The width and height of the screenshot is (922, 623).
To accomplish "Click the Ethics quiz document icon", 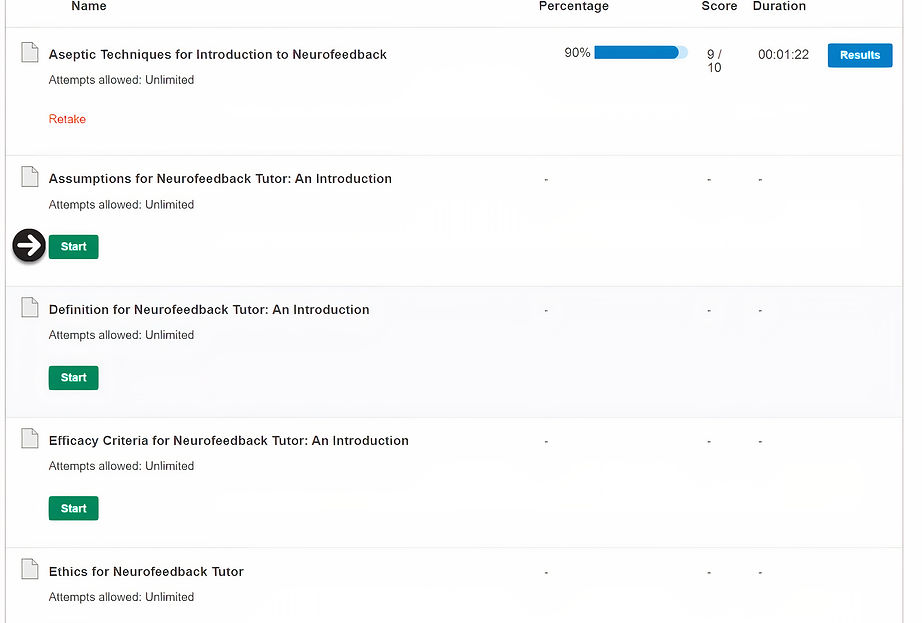I will point(30,570).
